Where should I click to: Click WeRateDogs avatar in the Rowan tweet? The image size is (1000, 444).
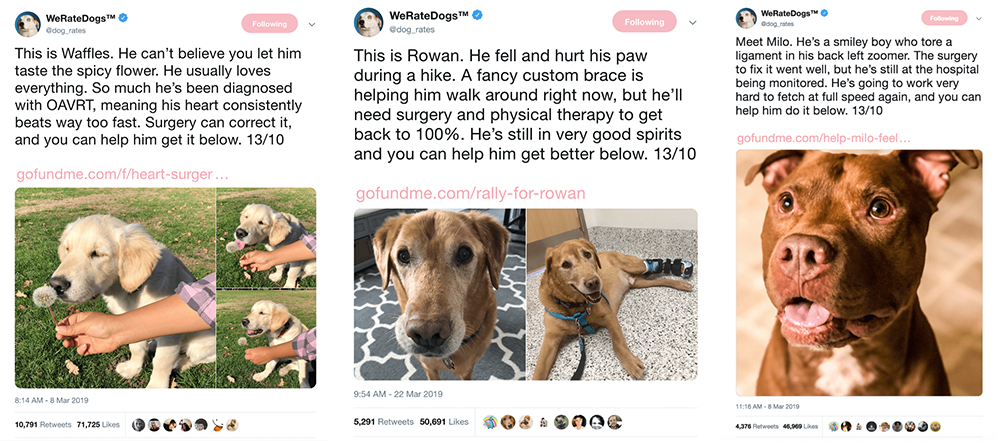[367, 21]
